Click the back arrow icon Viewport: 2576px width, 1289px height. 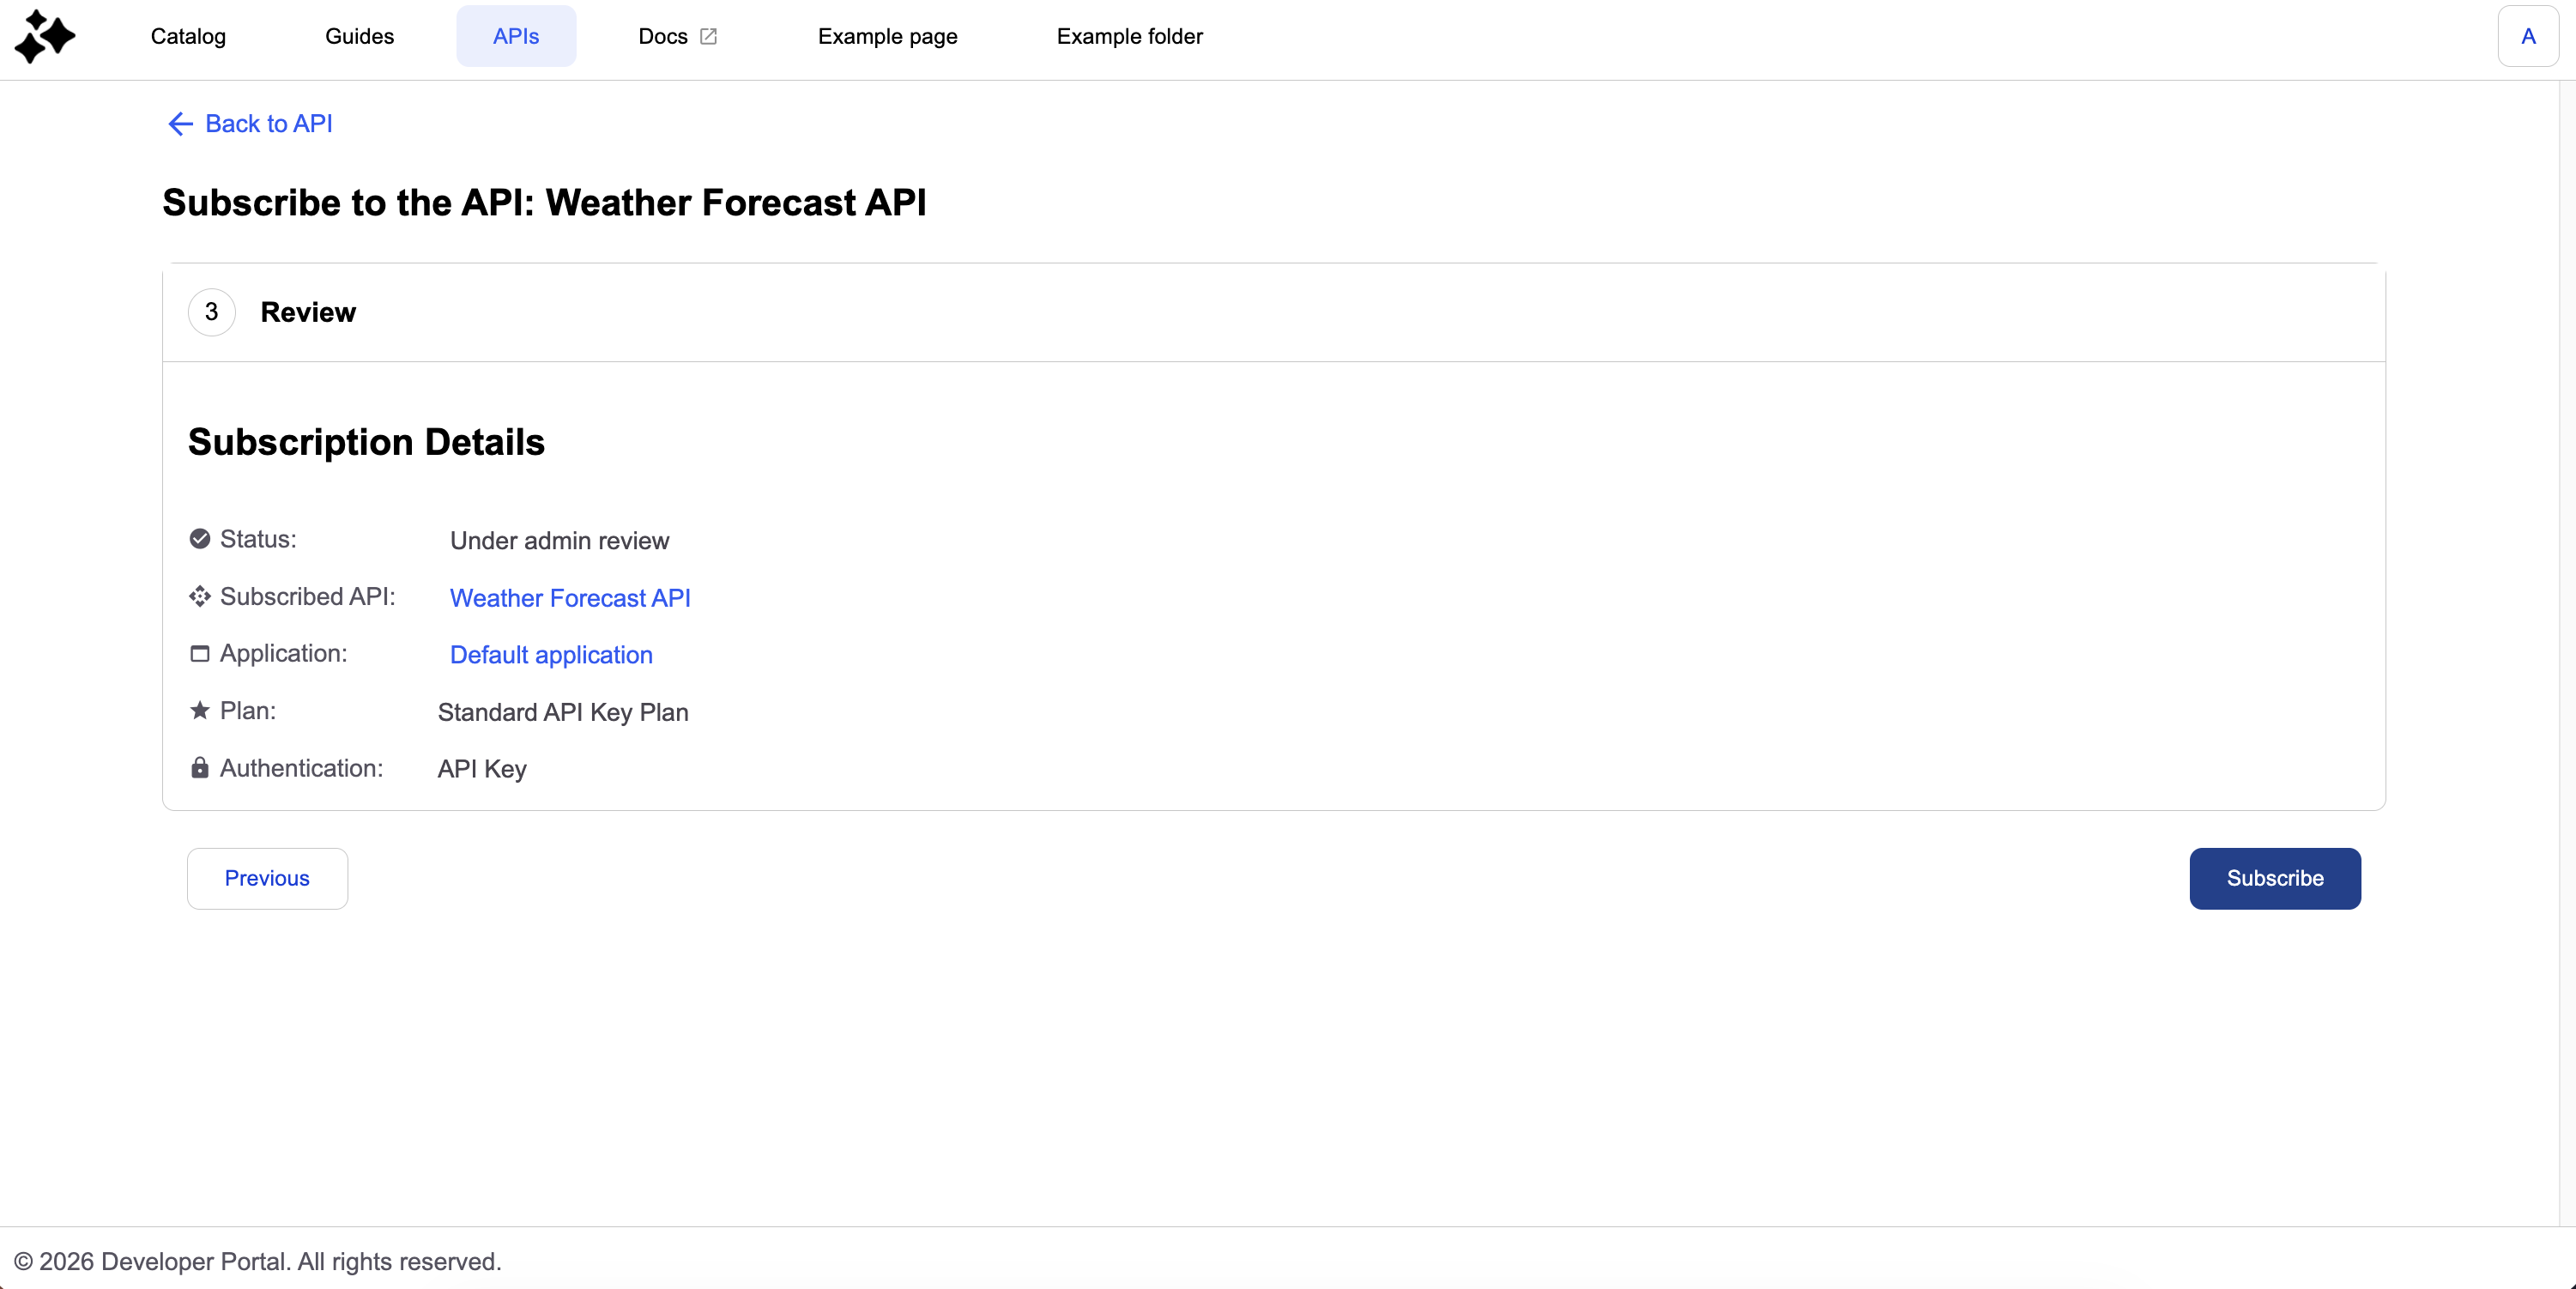(180, 124)
